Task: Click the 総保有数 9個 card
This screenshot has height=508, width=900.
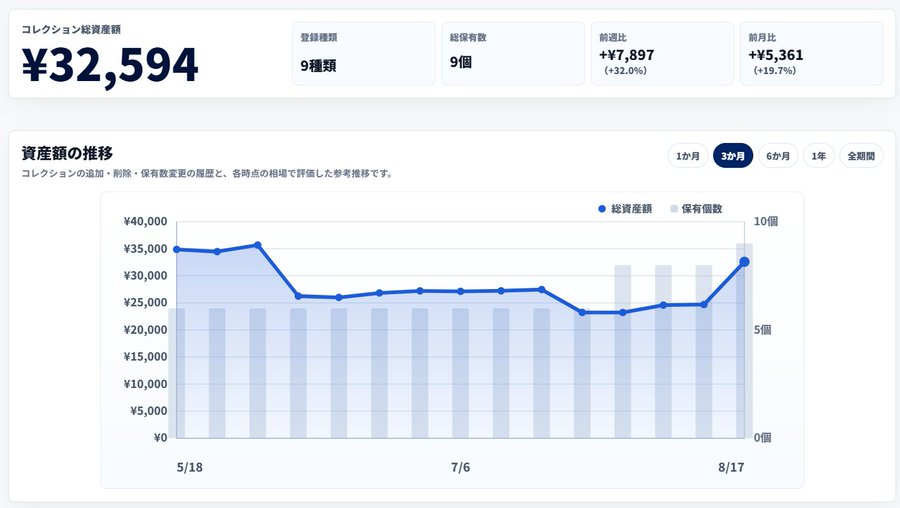Action: tap(513, 54)
